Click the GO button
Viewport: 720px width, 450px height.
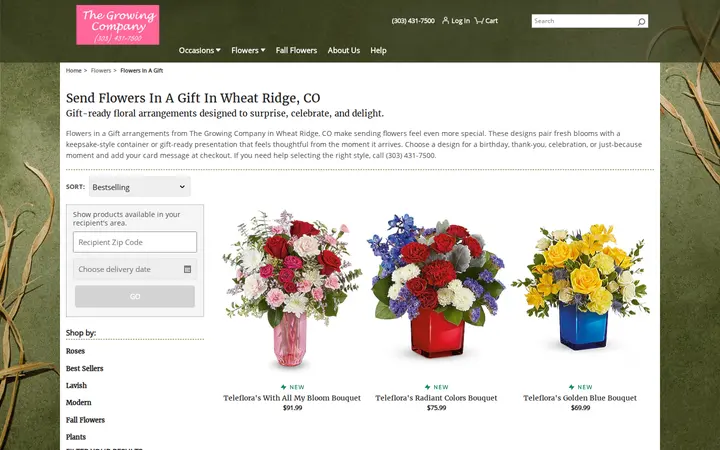(x=135, y=297)
